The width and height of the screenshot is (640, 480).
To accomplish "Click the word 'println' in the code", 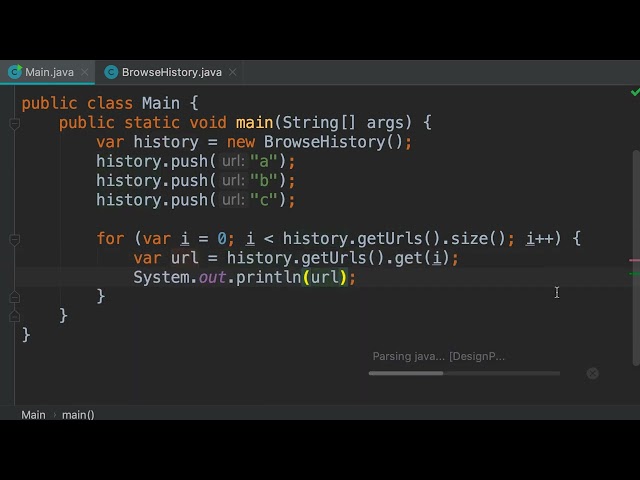I will click(x=269, y=278).
